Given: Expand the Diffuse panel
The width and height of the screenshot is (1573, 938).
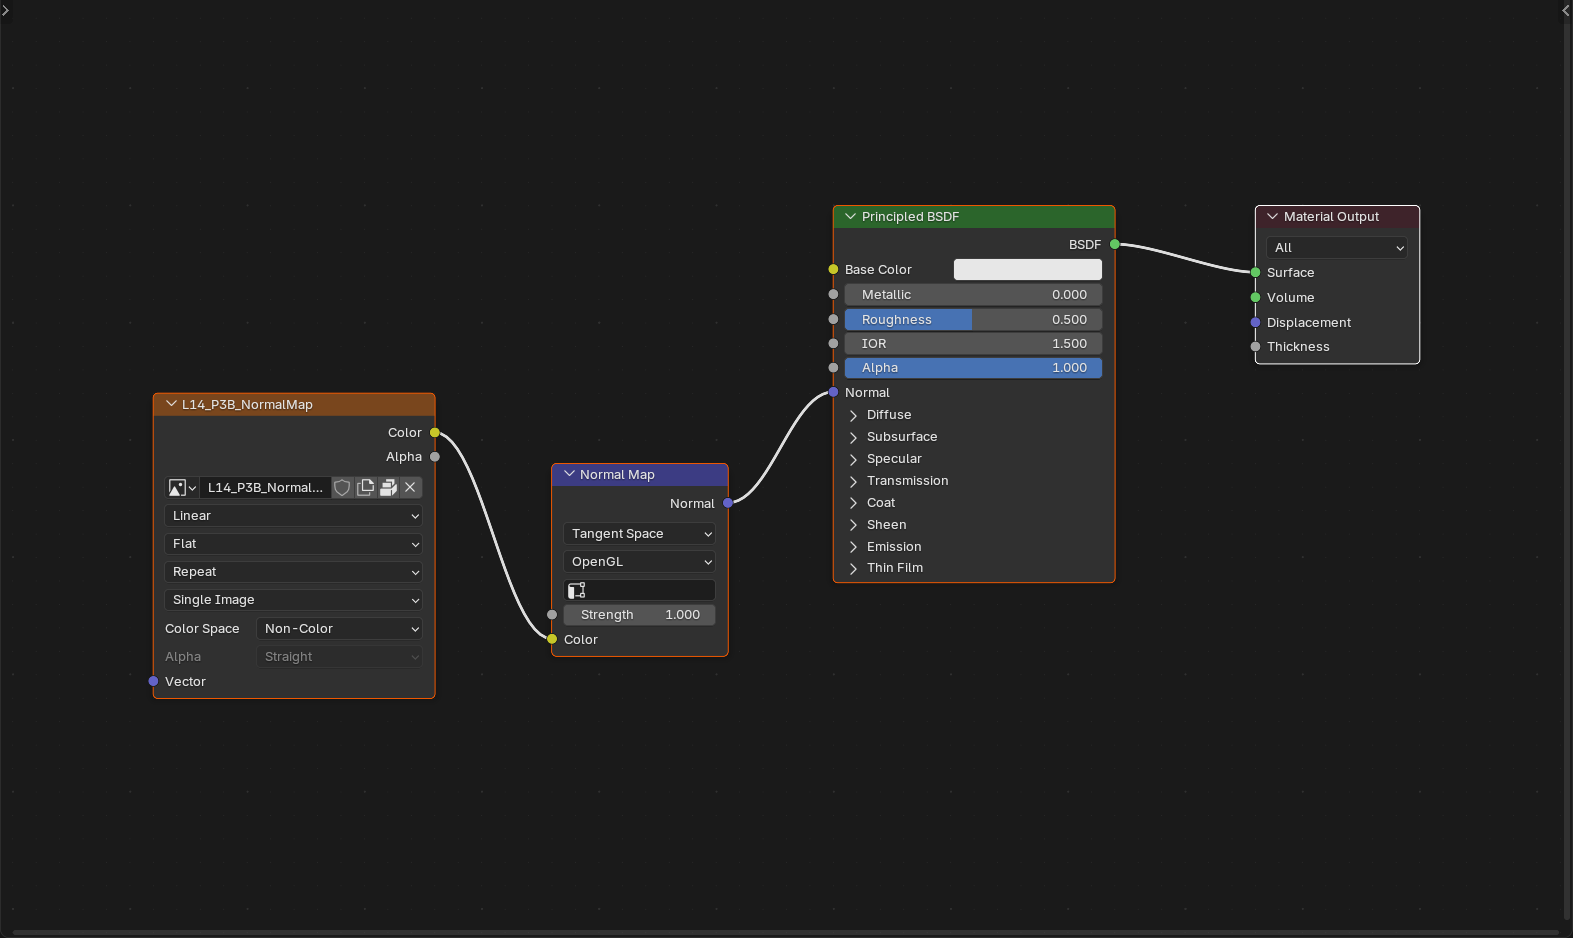Looking at the screenshot, I should (853, 415).
